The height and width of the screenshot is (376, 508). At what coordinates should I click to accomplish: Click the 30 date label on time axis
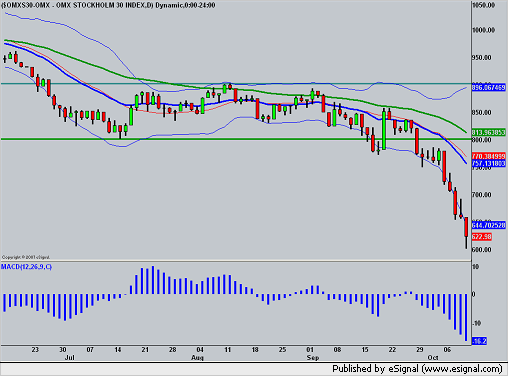(x=63, y=350)
